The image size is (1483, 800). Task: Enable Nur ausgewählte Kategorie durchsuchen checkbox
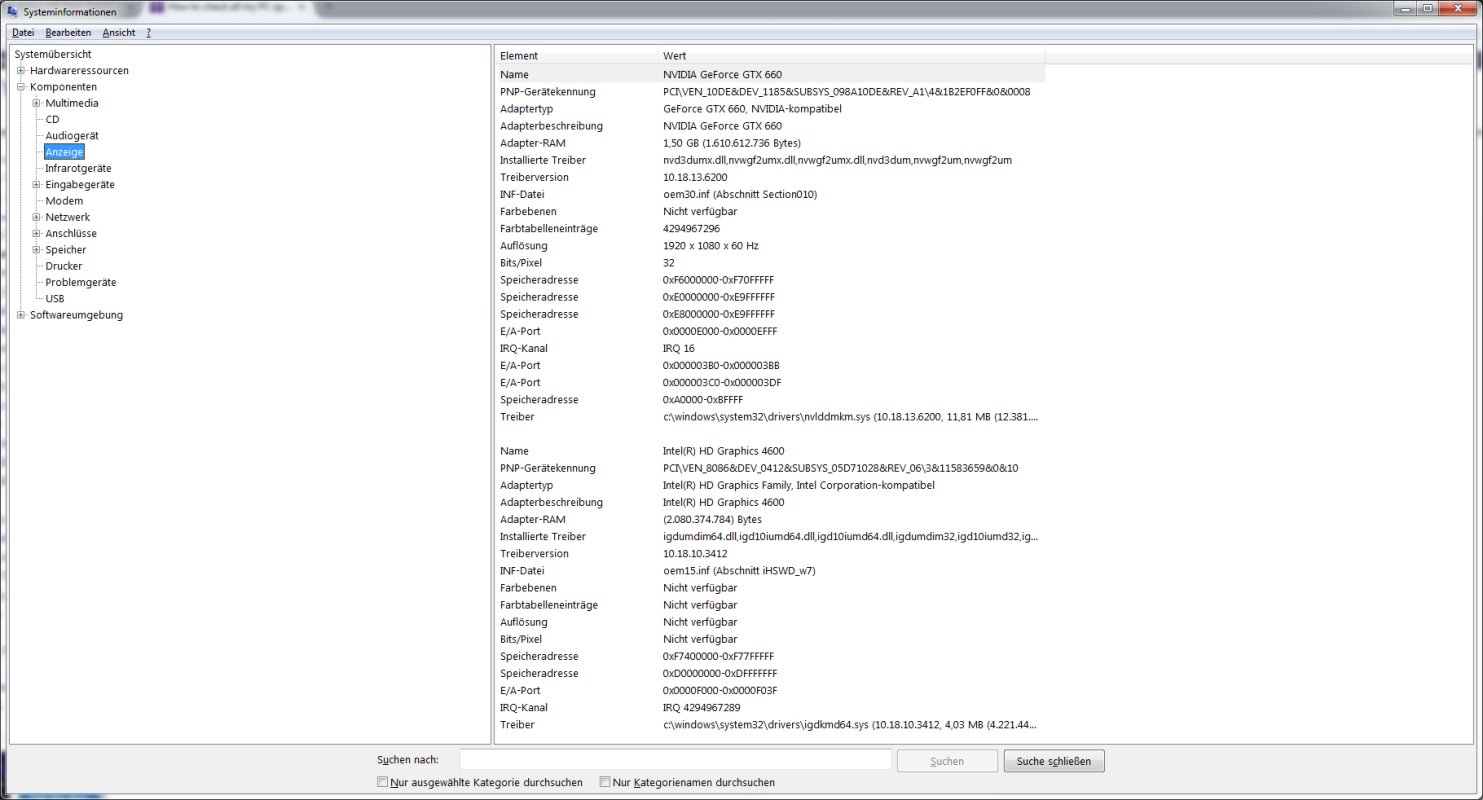click(383, 782)
